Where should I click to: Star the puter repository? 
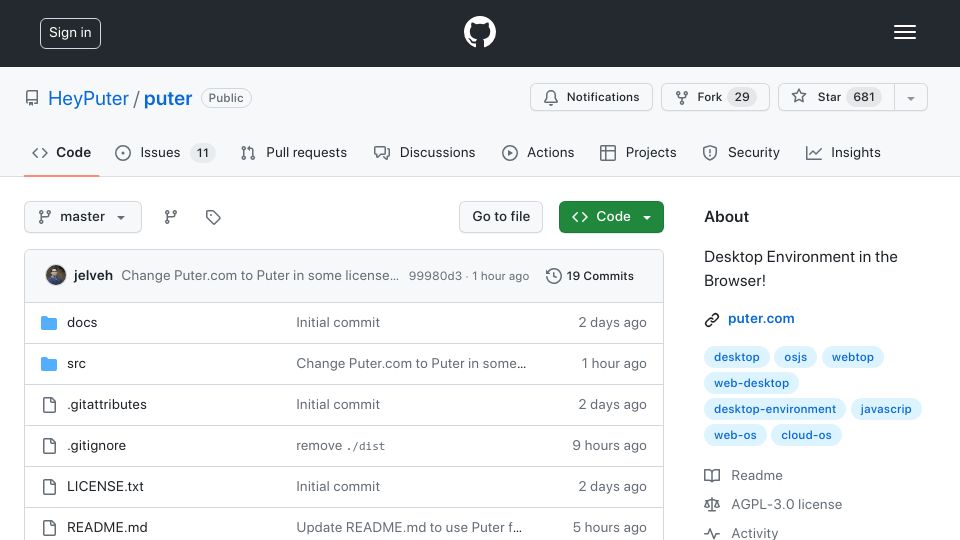[836, 97]
